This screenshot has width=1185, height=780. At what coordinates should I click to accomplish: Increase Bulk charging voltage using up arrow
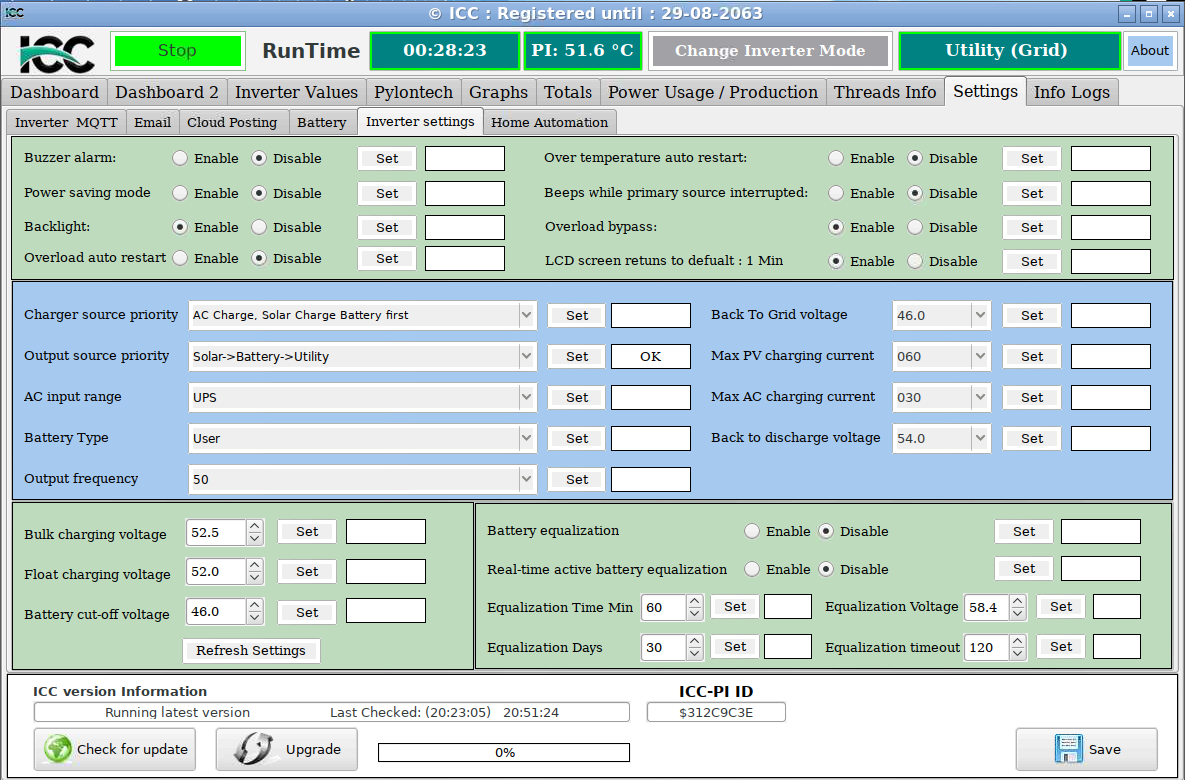(x=254, y=525)
